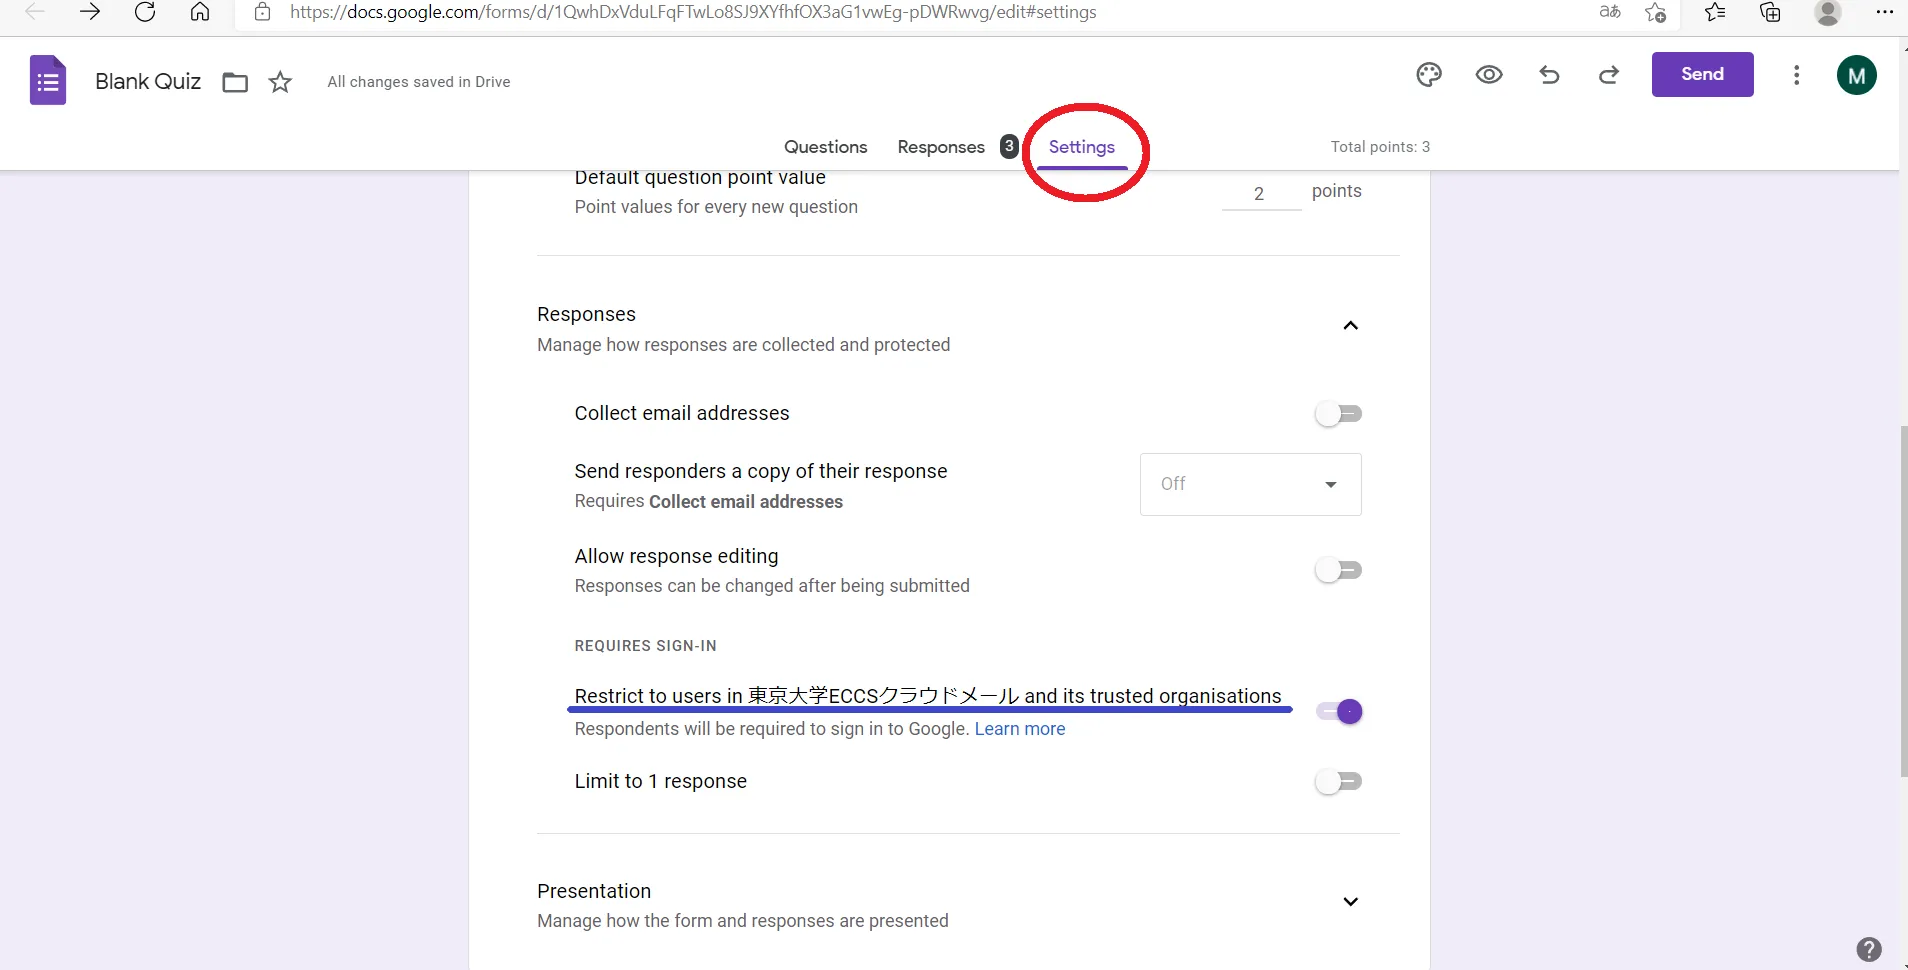Switch to the Responses tab

pyautogui.click(x=941, y=147)
